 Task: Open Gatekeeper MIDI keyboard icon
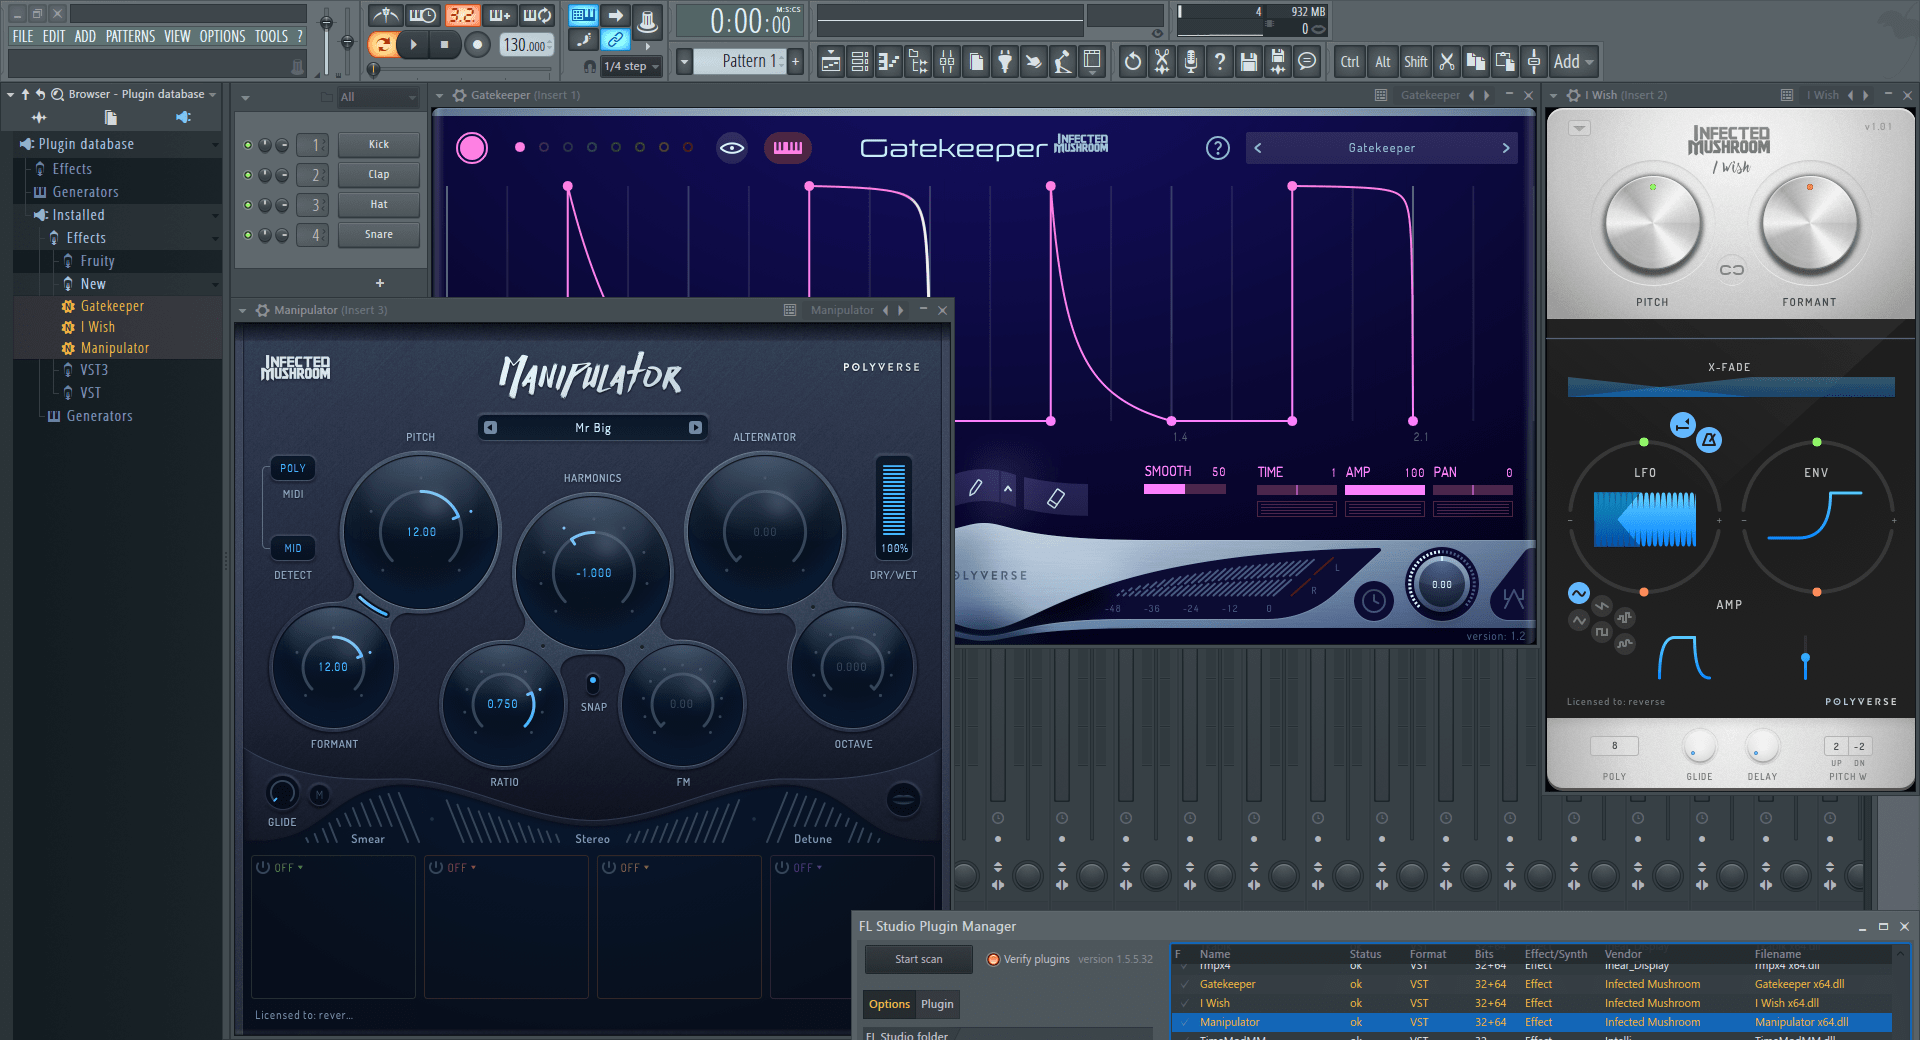click(x=788, y=148)
